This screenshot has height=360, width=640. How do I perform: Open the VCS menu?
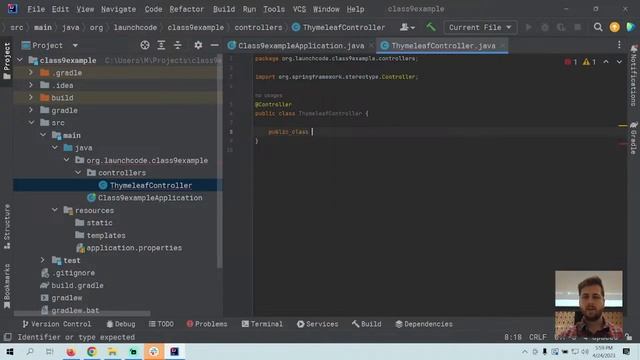(x=299, y=9)
